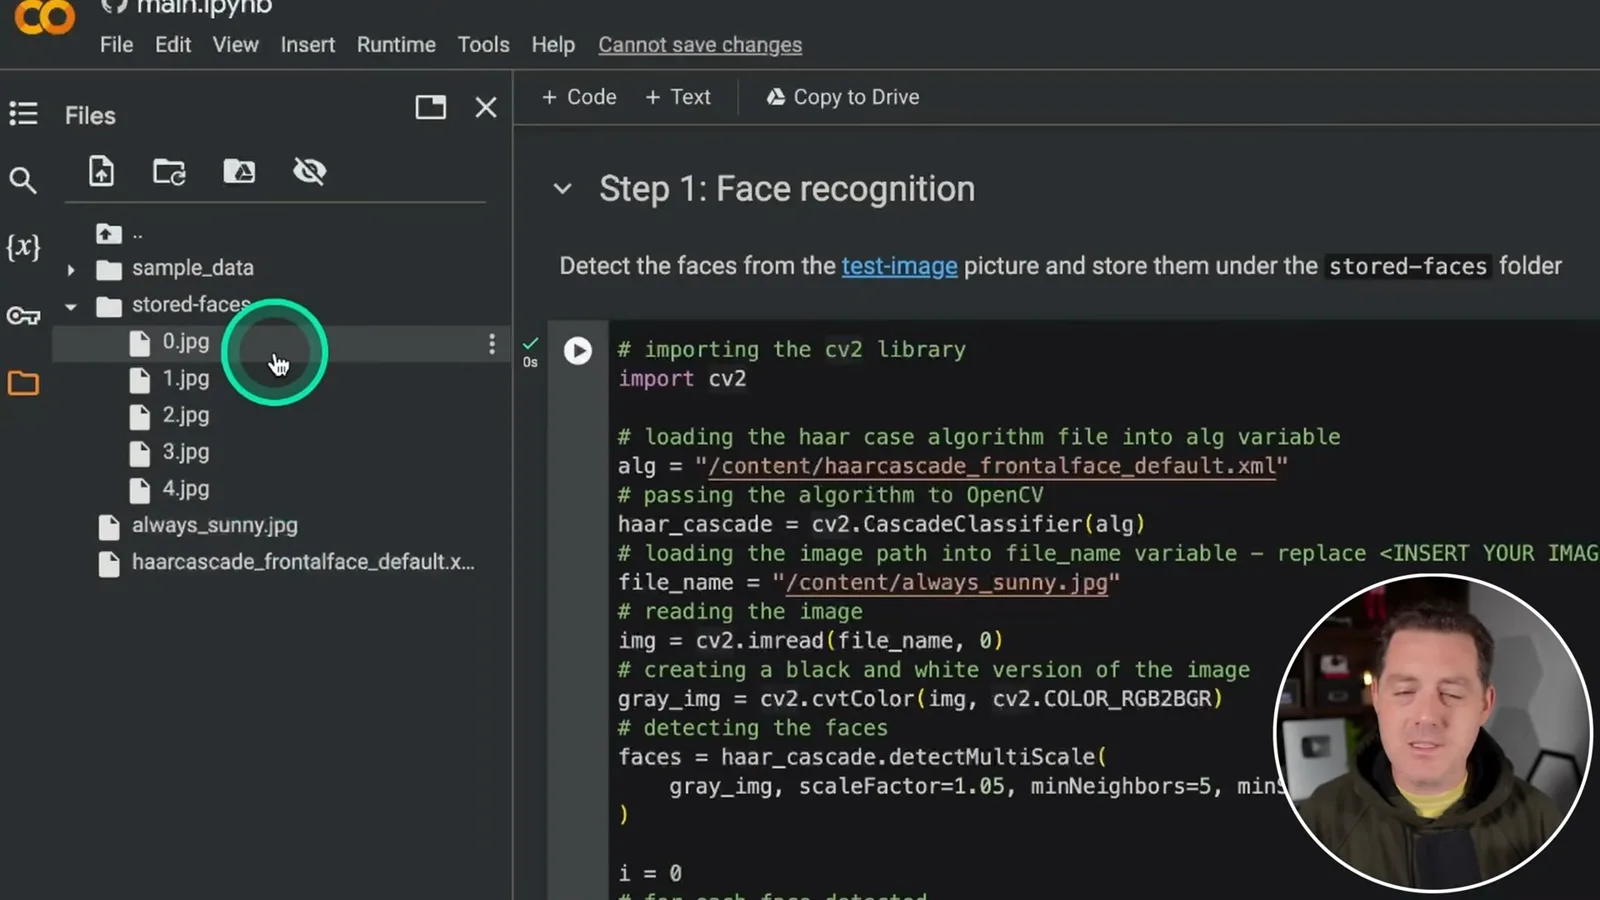Open the table of contents sidebar icon
Screen dimensions: 1600x900
pyautogui.click(x=23, y=114)
